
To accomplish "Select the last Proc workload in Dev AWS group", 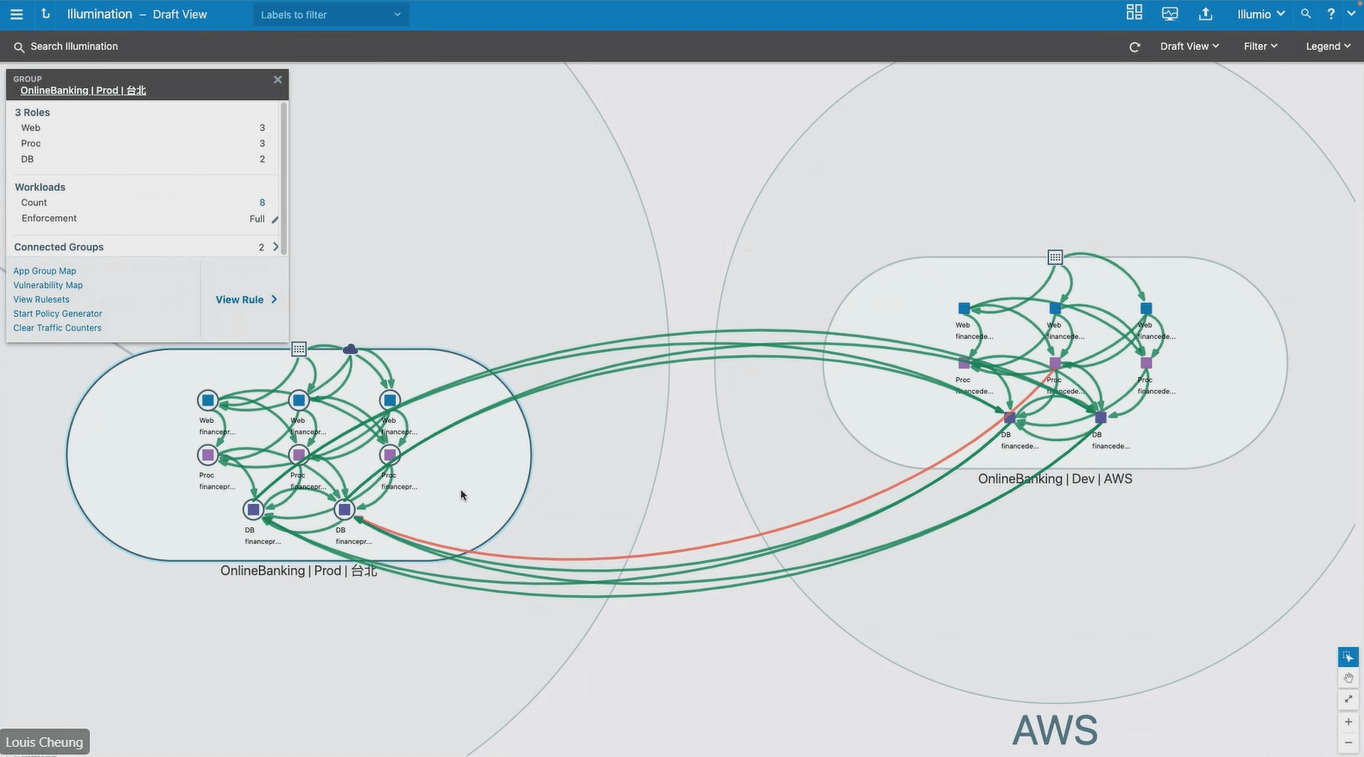I will (1146, 363).
